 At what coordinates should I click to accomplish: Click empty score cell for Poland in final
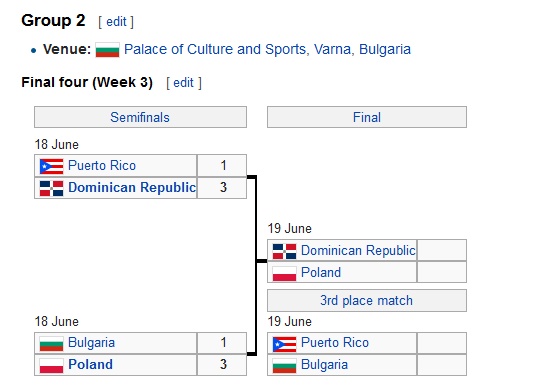(442, 272)
